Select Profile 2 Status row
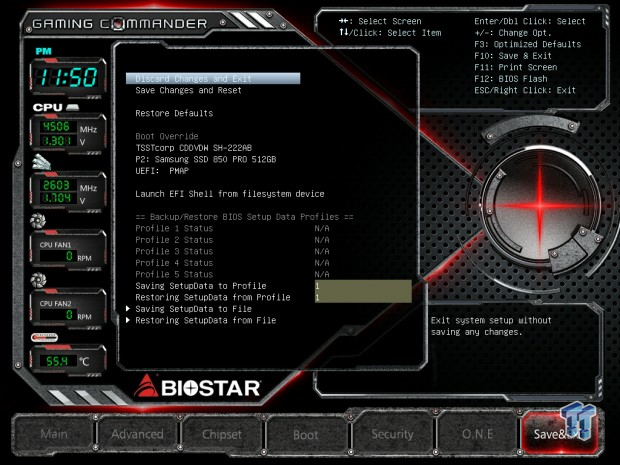The width and height of the screenshot is (620, 465). (232, 240)
